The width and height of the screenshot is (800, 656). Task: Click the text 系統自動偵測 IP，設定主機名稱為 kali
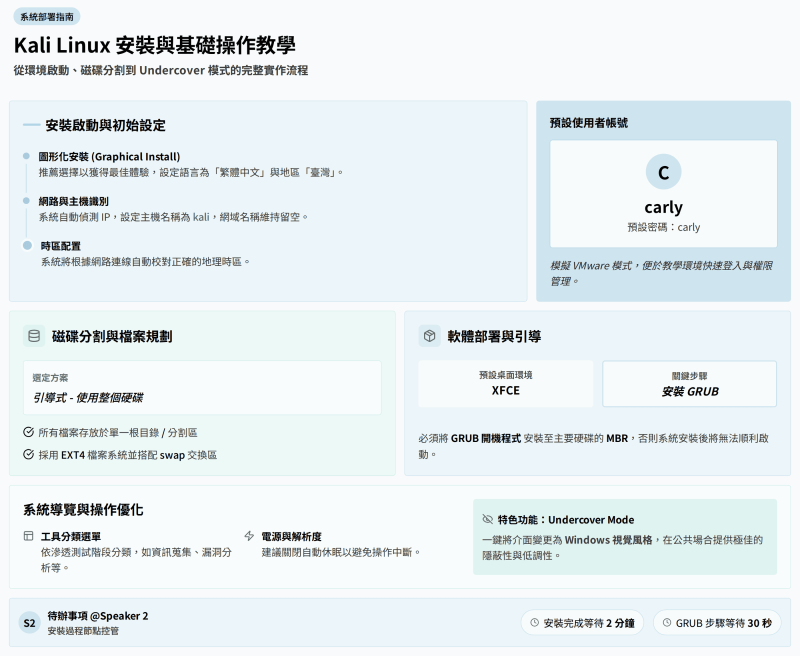[173, 217]
